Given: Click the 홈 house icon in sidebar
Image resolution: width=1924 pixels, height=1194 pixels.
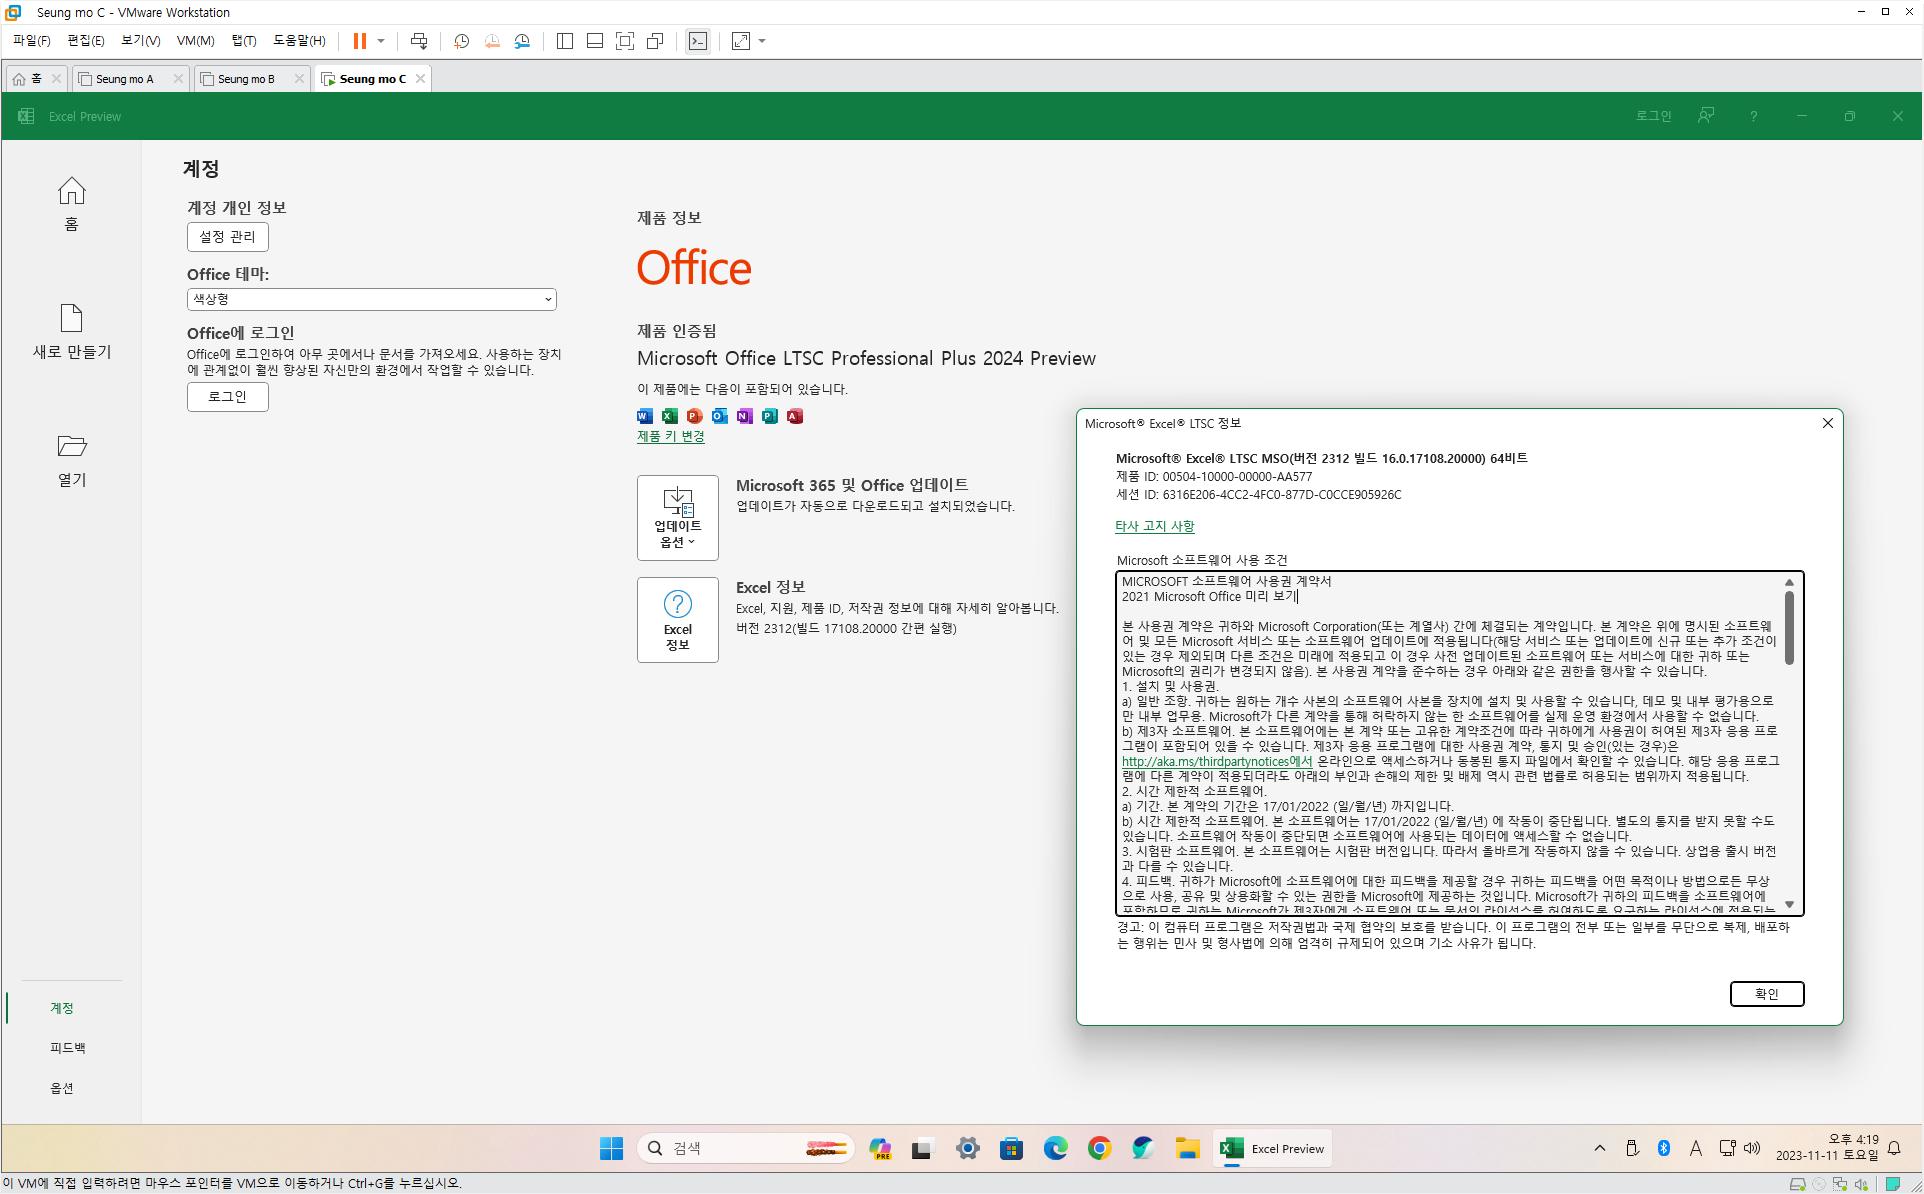Looking at the screenshot, I should click(x=71, y=192).
